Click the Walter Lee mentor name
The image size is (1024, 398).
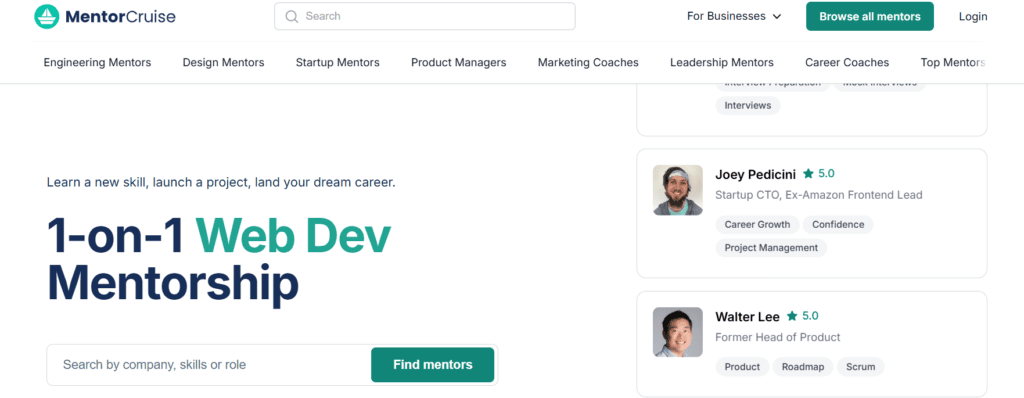click(747, 317)
